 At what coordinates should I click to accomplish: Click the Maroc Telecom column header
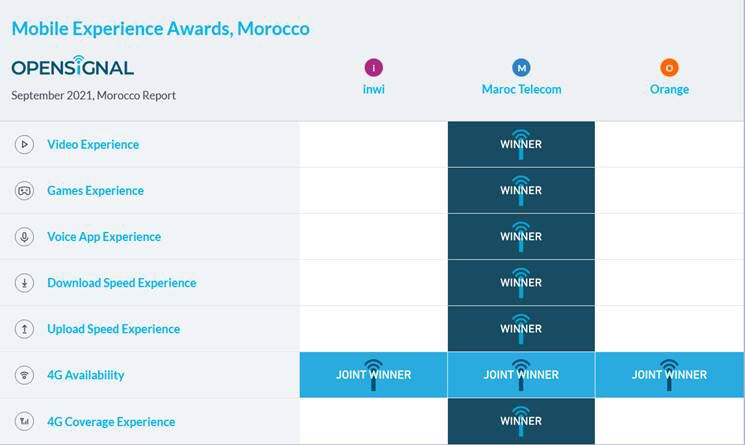[x=521, y=89]
